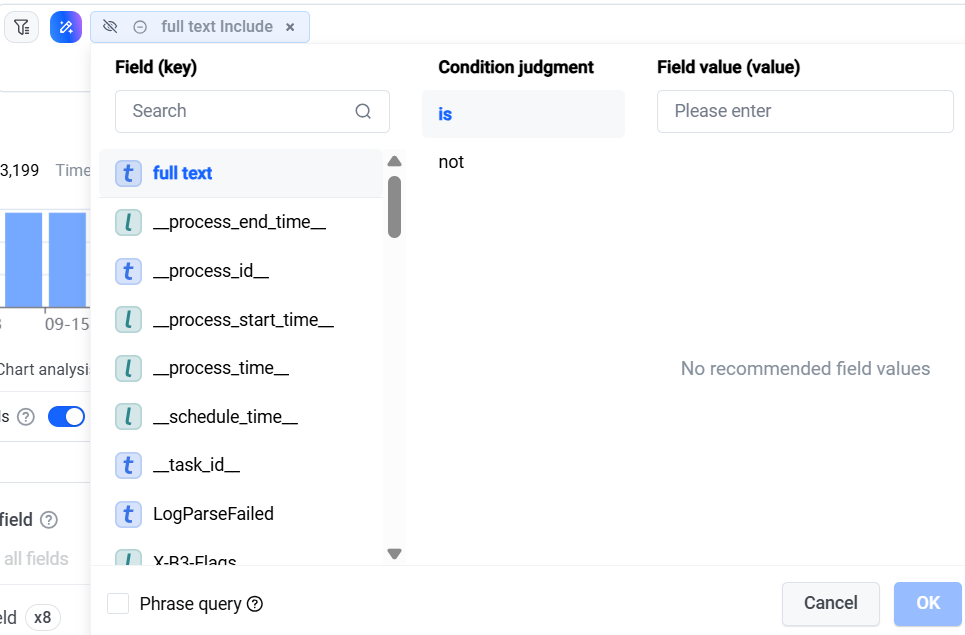The height and width of the screenshot is (635, 965).
Task: Click the minus circle icon on the filter tag
Action: pyautogui.click(x=140, y=27)
